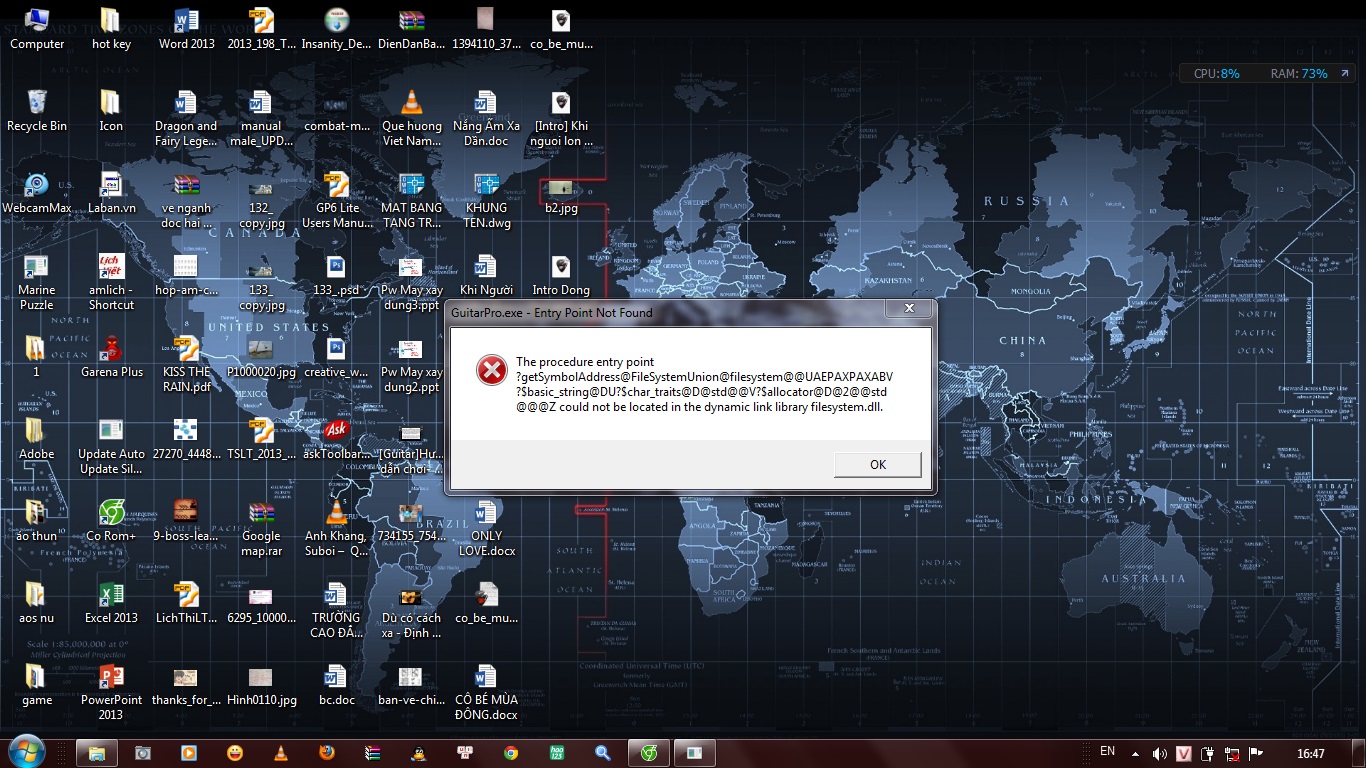Show hidden system tray icons
The width and height of the screenshot is (1366, 768).
(x=1135, y=753)
